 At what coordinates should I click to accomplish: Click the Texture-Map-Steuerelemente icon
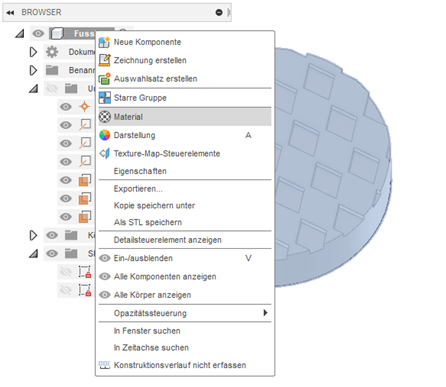pos(105,154)
